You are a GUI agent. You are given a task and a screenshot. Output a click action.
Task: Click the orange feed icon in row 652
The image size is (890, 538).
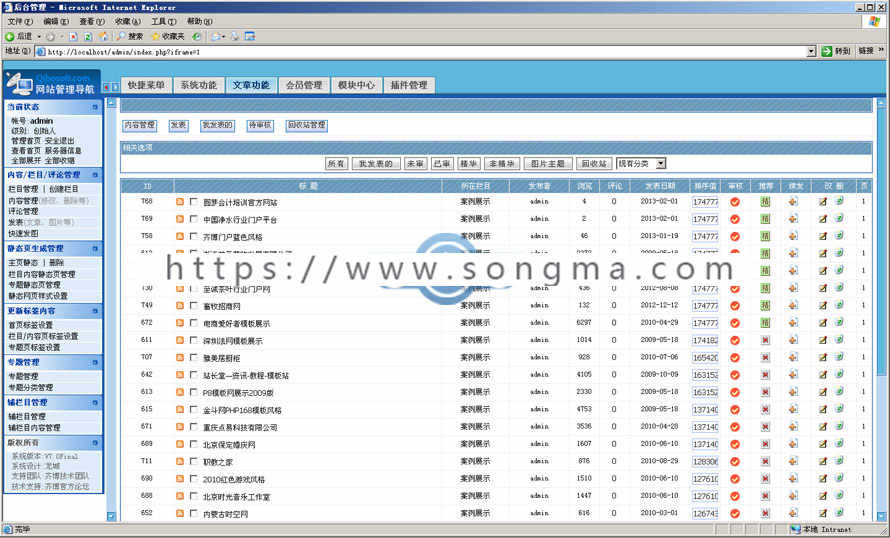[x=180, y=514]
